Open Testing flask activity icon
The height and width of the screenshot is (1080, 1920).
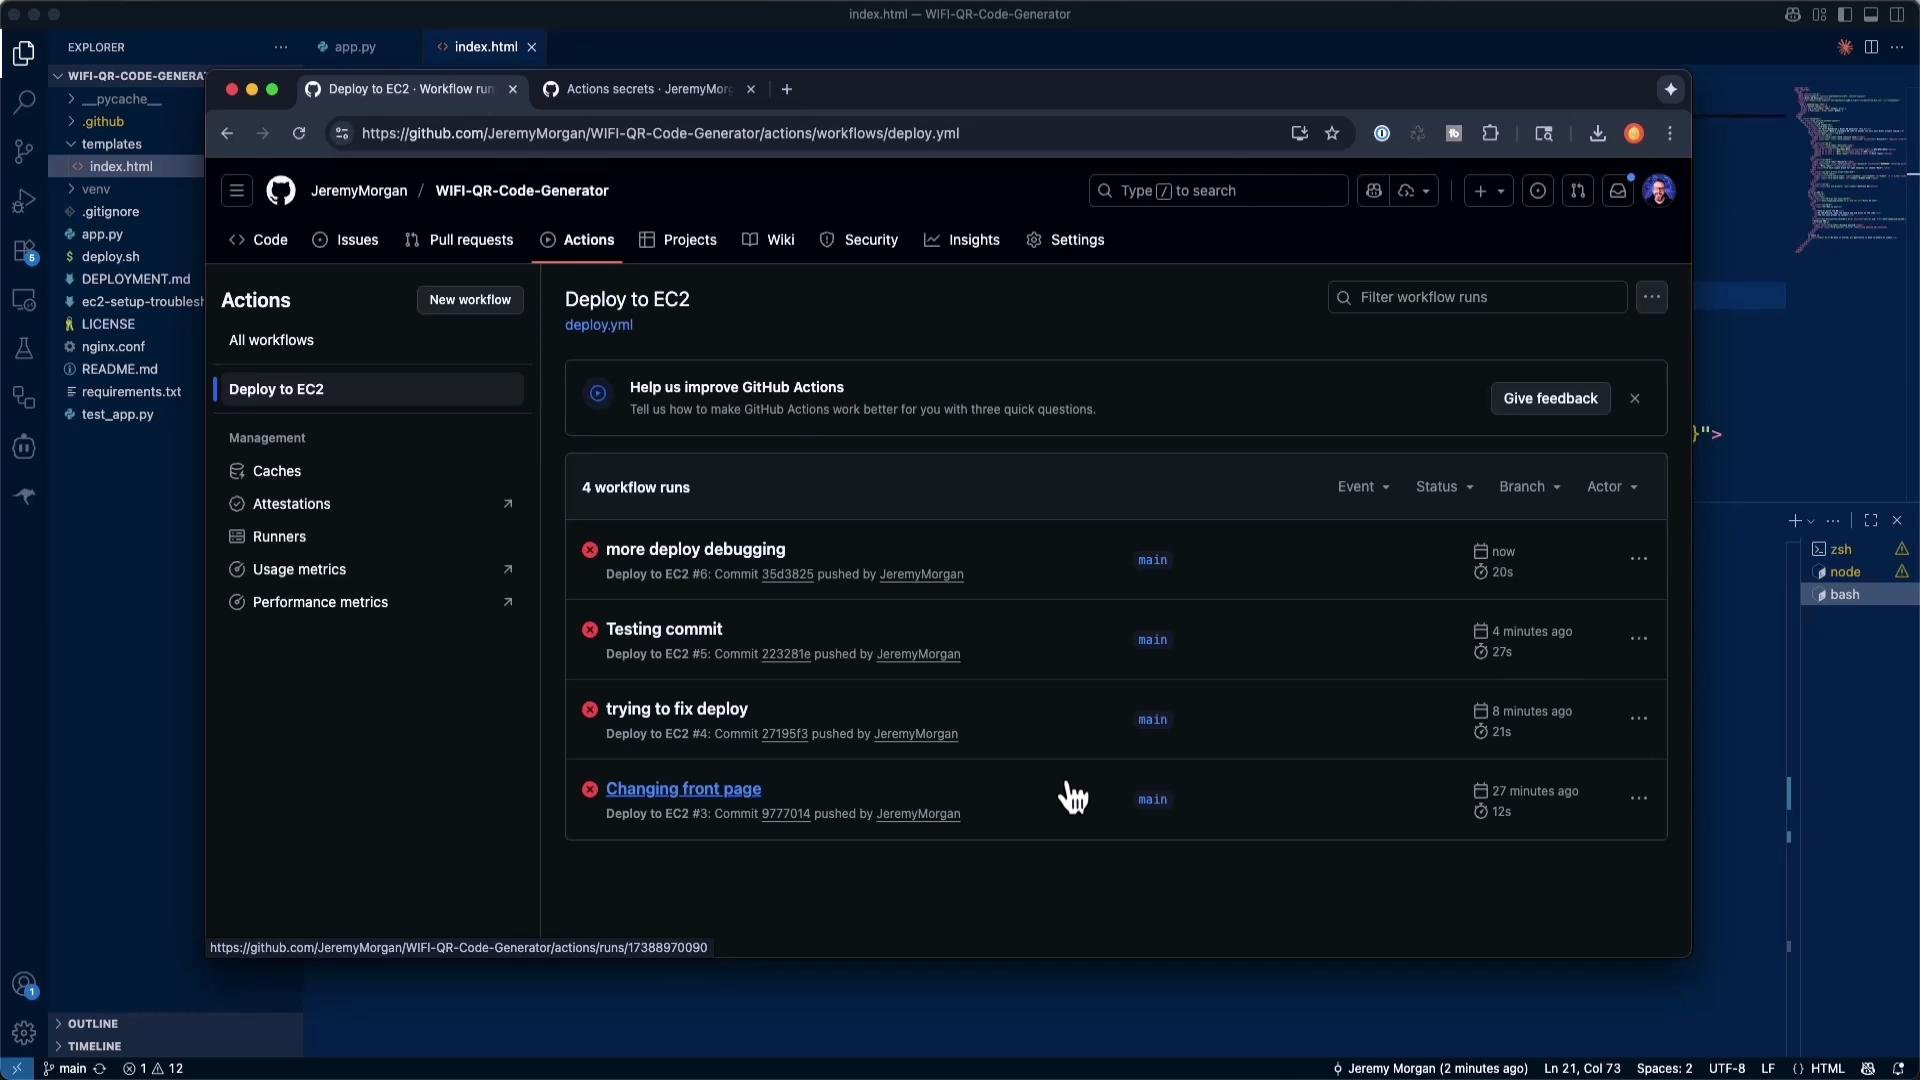(24, 348)
